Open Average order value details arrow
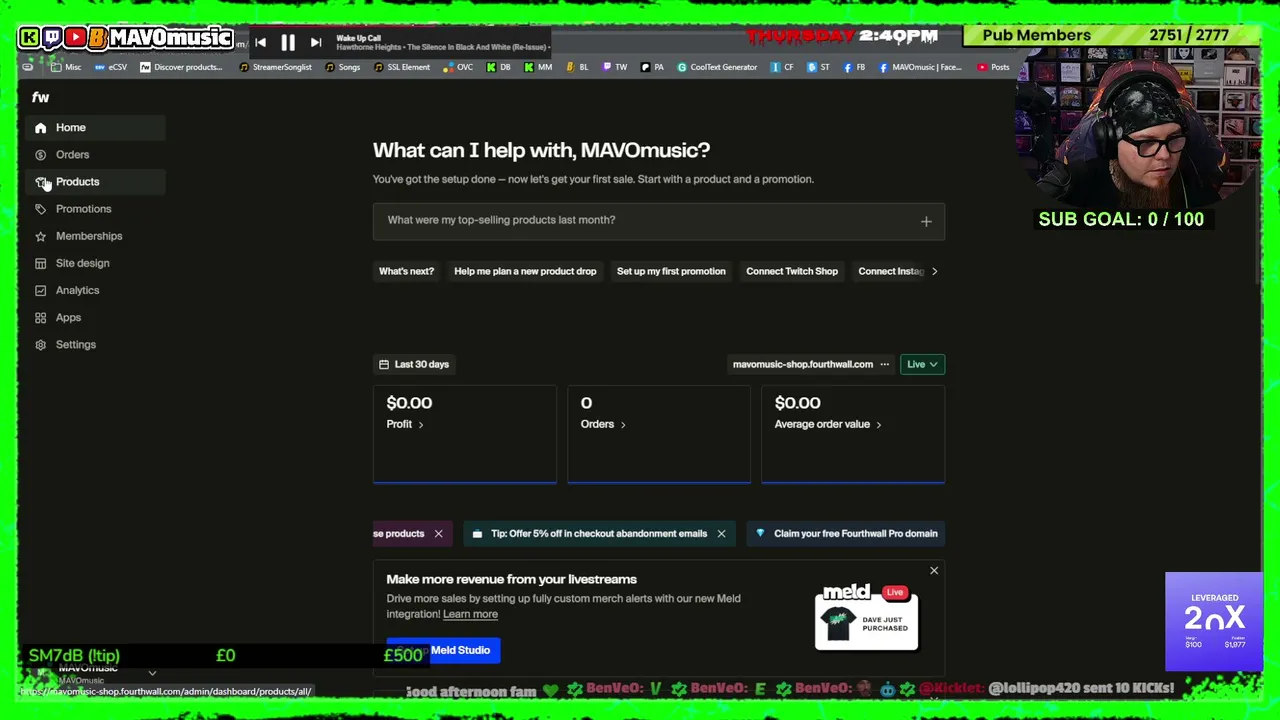 click(x=878, y=425)
